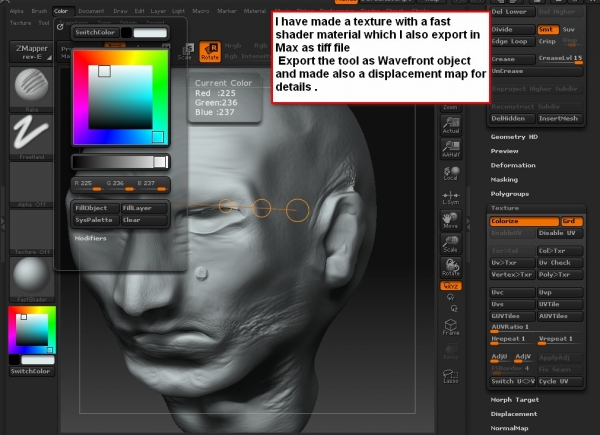The height and width of the screenshot is (435, 600).
Task: Click the GUVTiles button
Action: pos(512,316)
